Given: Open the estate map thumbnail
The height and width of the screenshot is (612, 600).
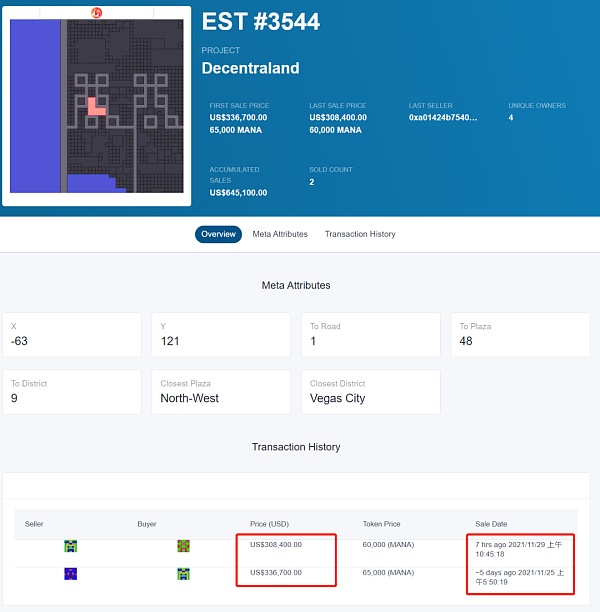Looking at the screenshot, I should (97, 106).
